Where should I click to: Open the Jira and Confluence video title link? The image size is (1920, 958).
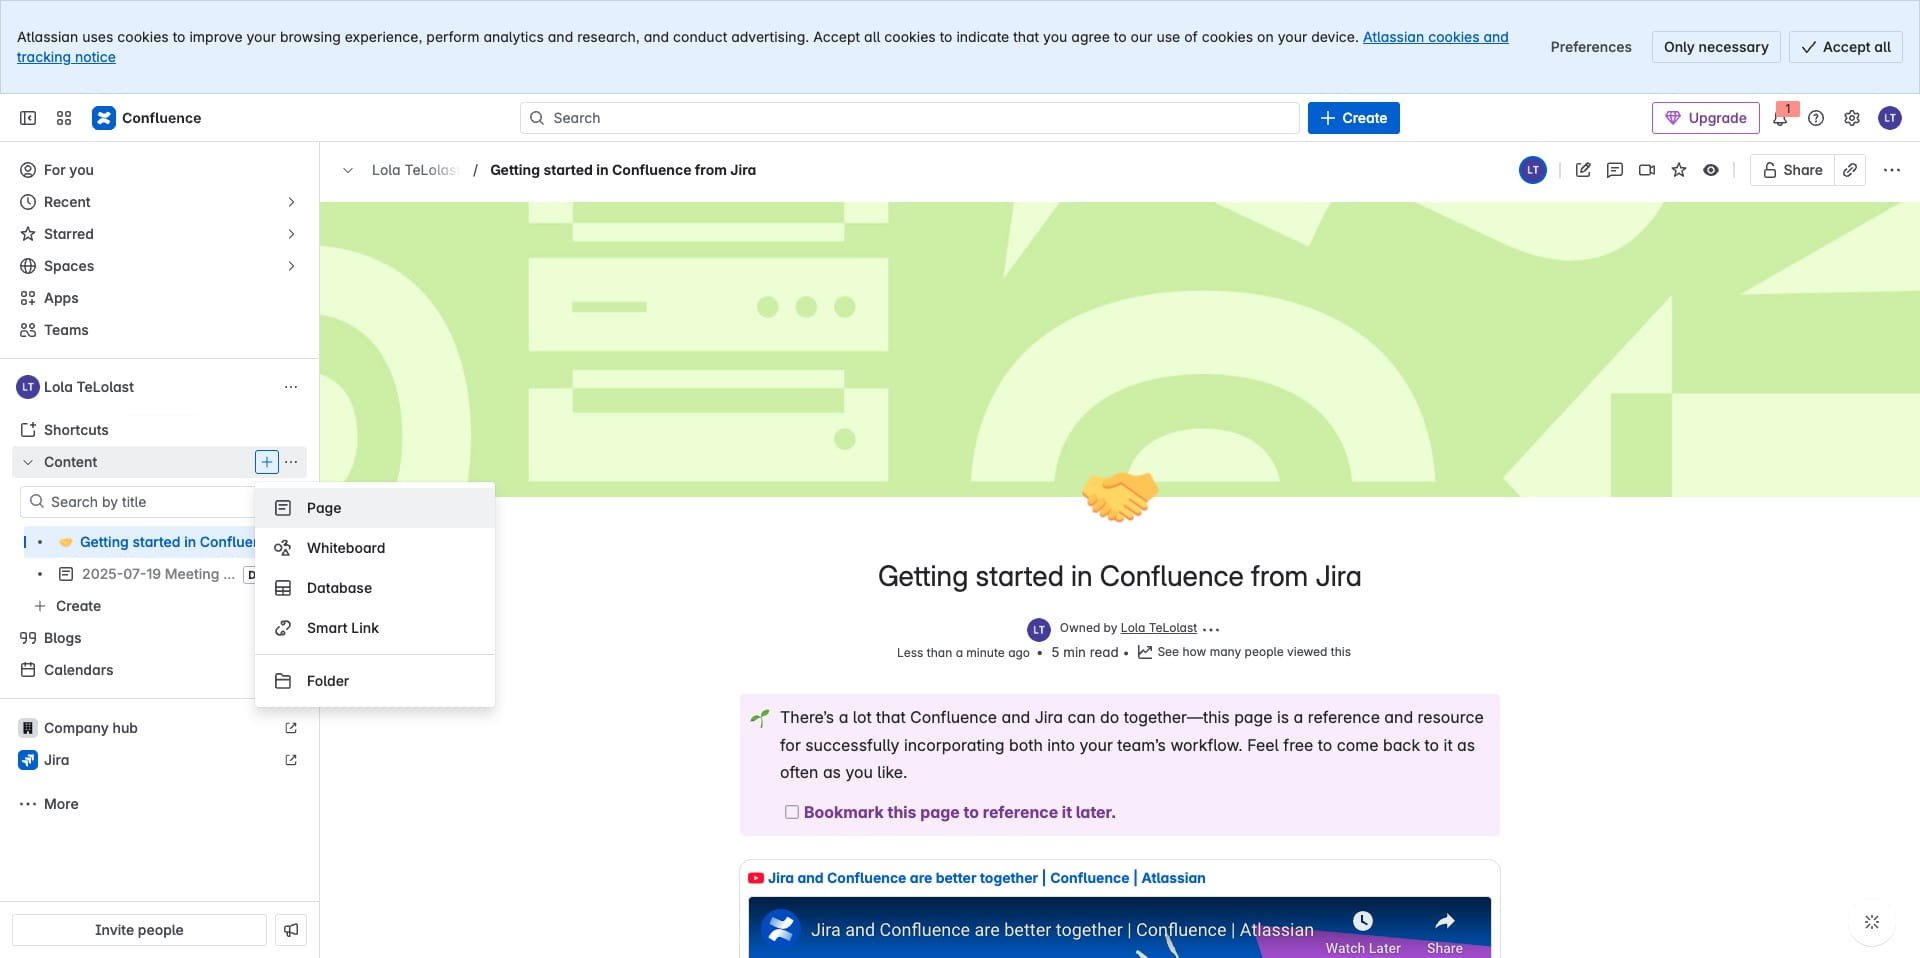coord(986,878)
